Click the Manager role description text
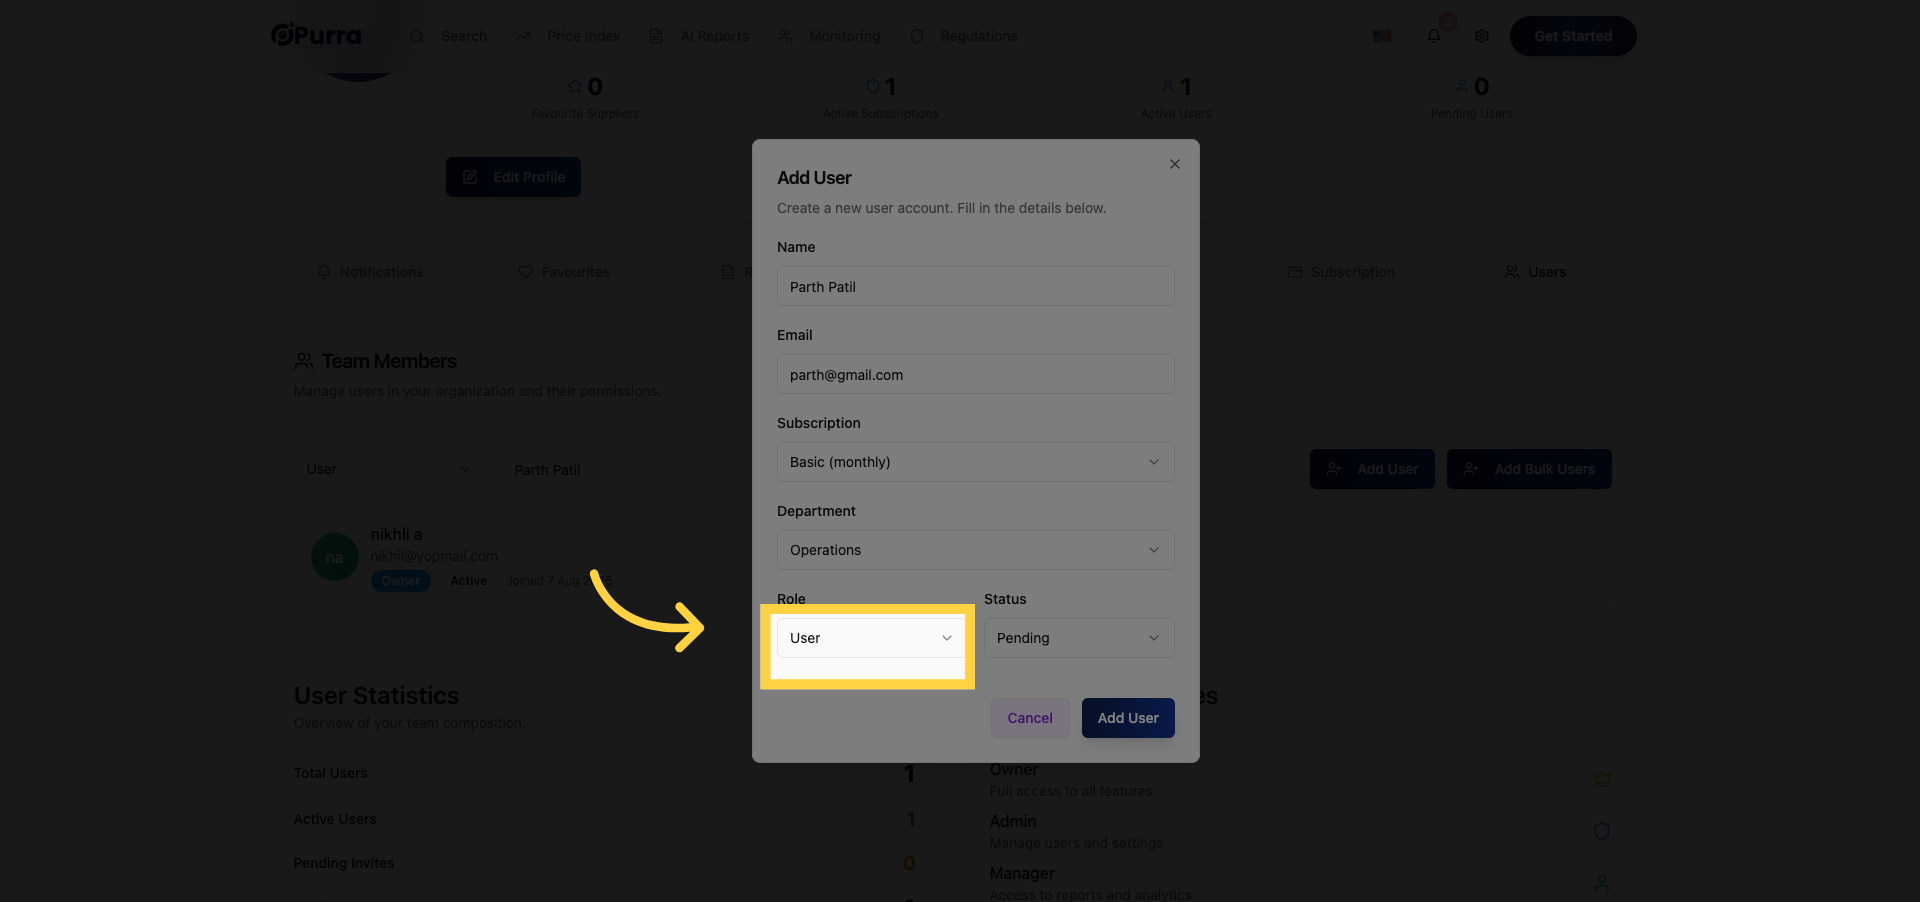 pos(1090,894)
